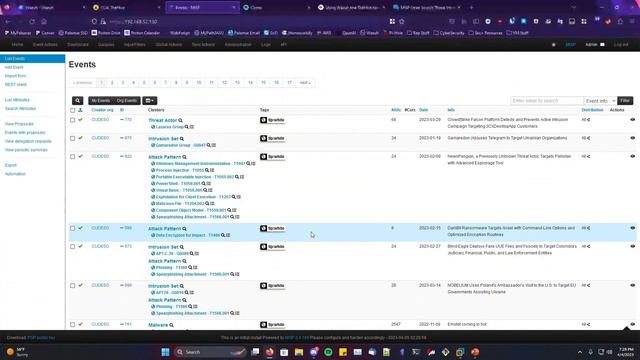The image size is (640, 360).
Task: Open the Input Filters navbar menu
Action: [135, 44]
